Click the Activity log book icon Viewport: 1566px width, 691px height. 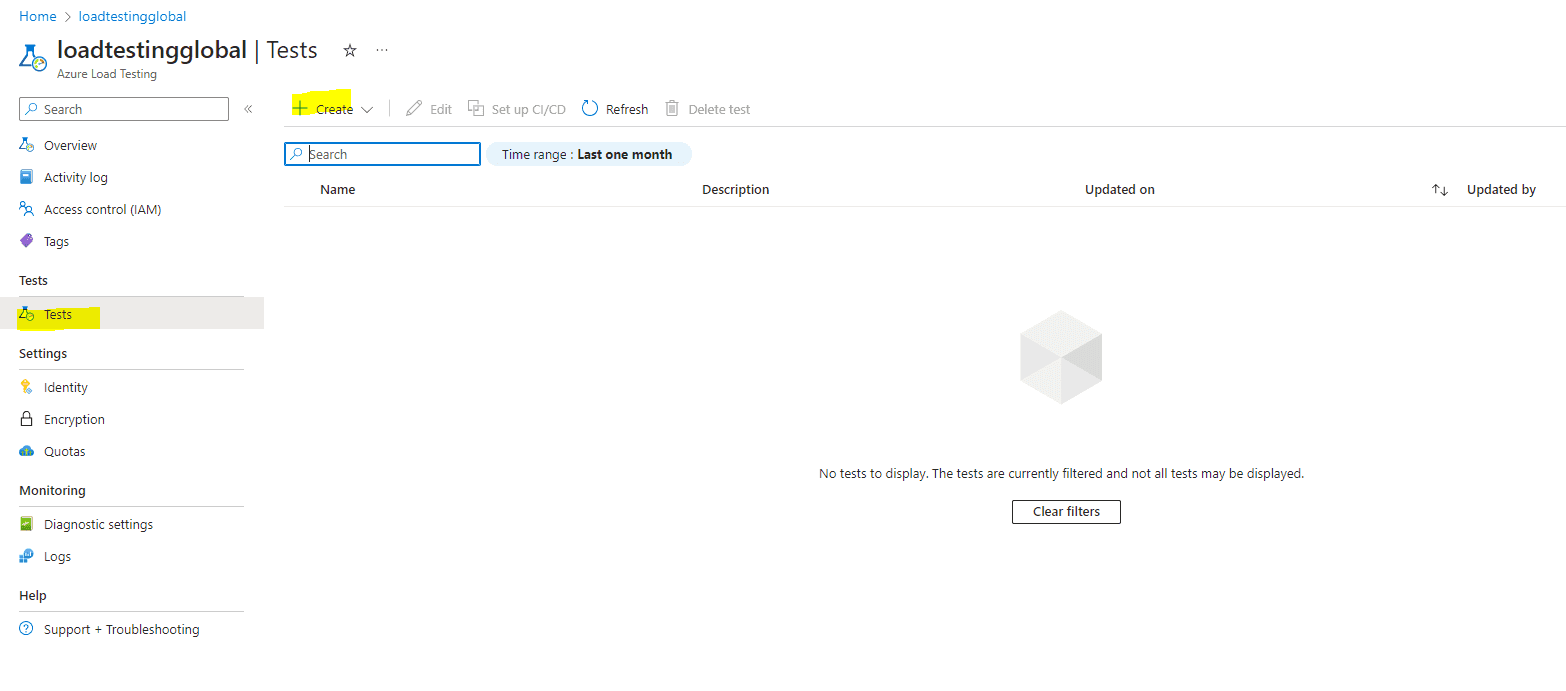(27, 177)
